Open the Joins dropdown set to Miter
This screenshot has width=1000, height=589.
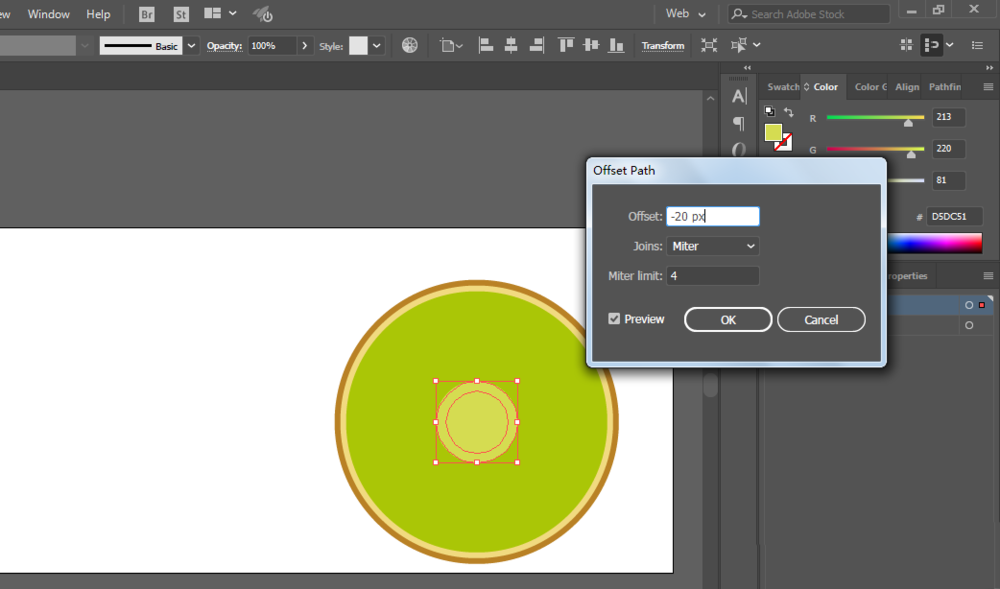tap(712, 246)
